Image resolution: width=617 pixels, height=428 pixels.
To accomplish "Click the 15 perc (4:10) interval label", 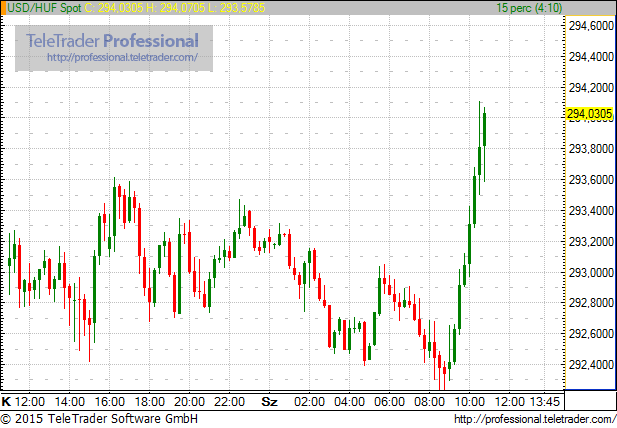I will [529, 8].
